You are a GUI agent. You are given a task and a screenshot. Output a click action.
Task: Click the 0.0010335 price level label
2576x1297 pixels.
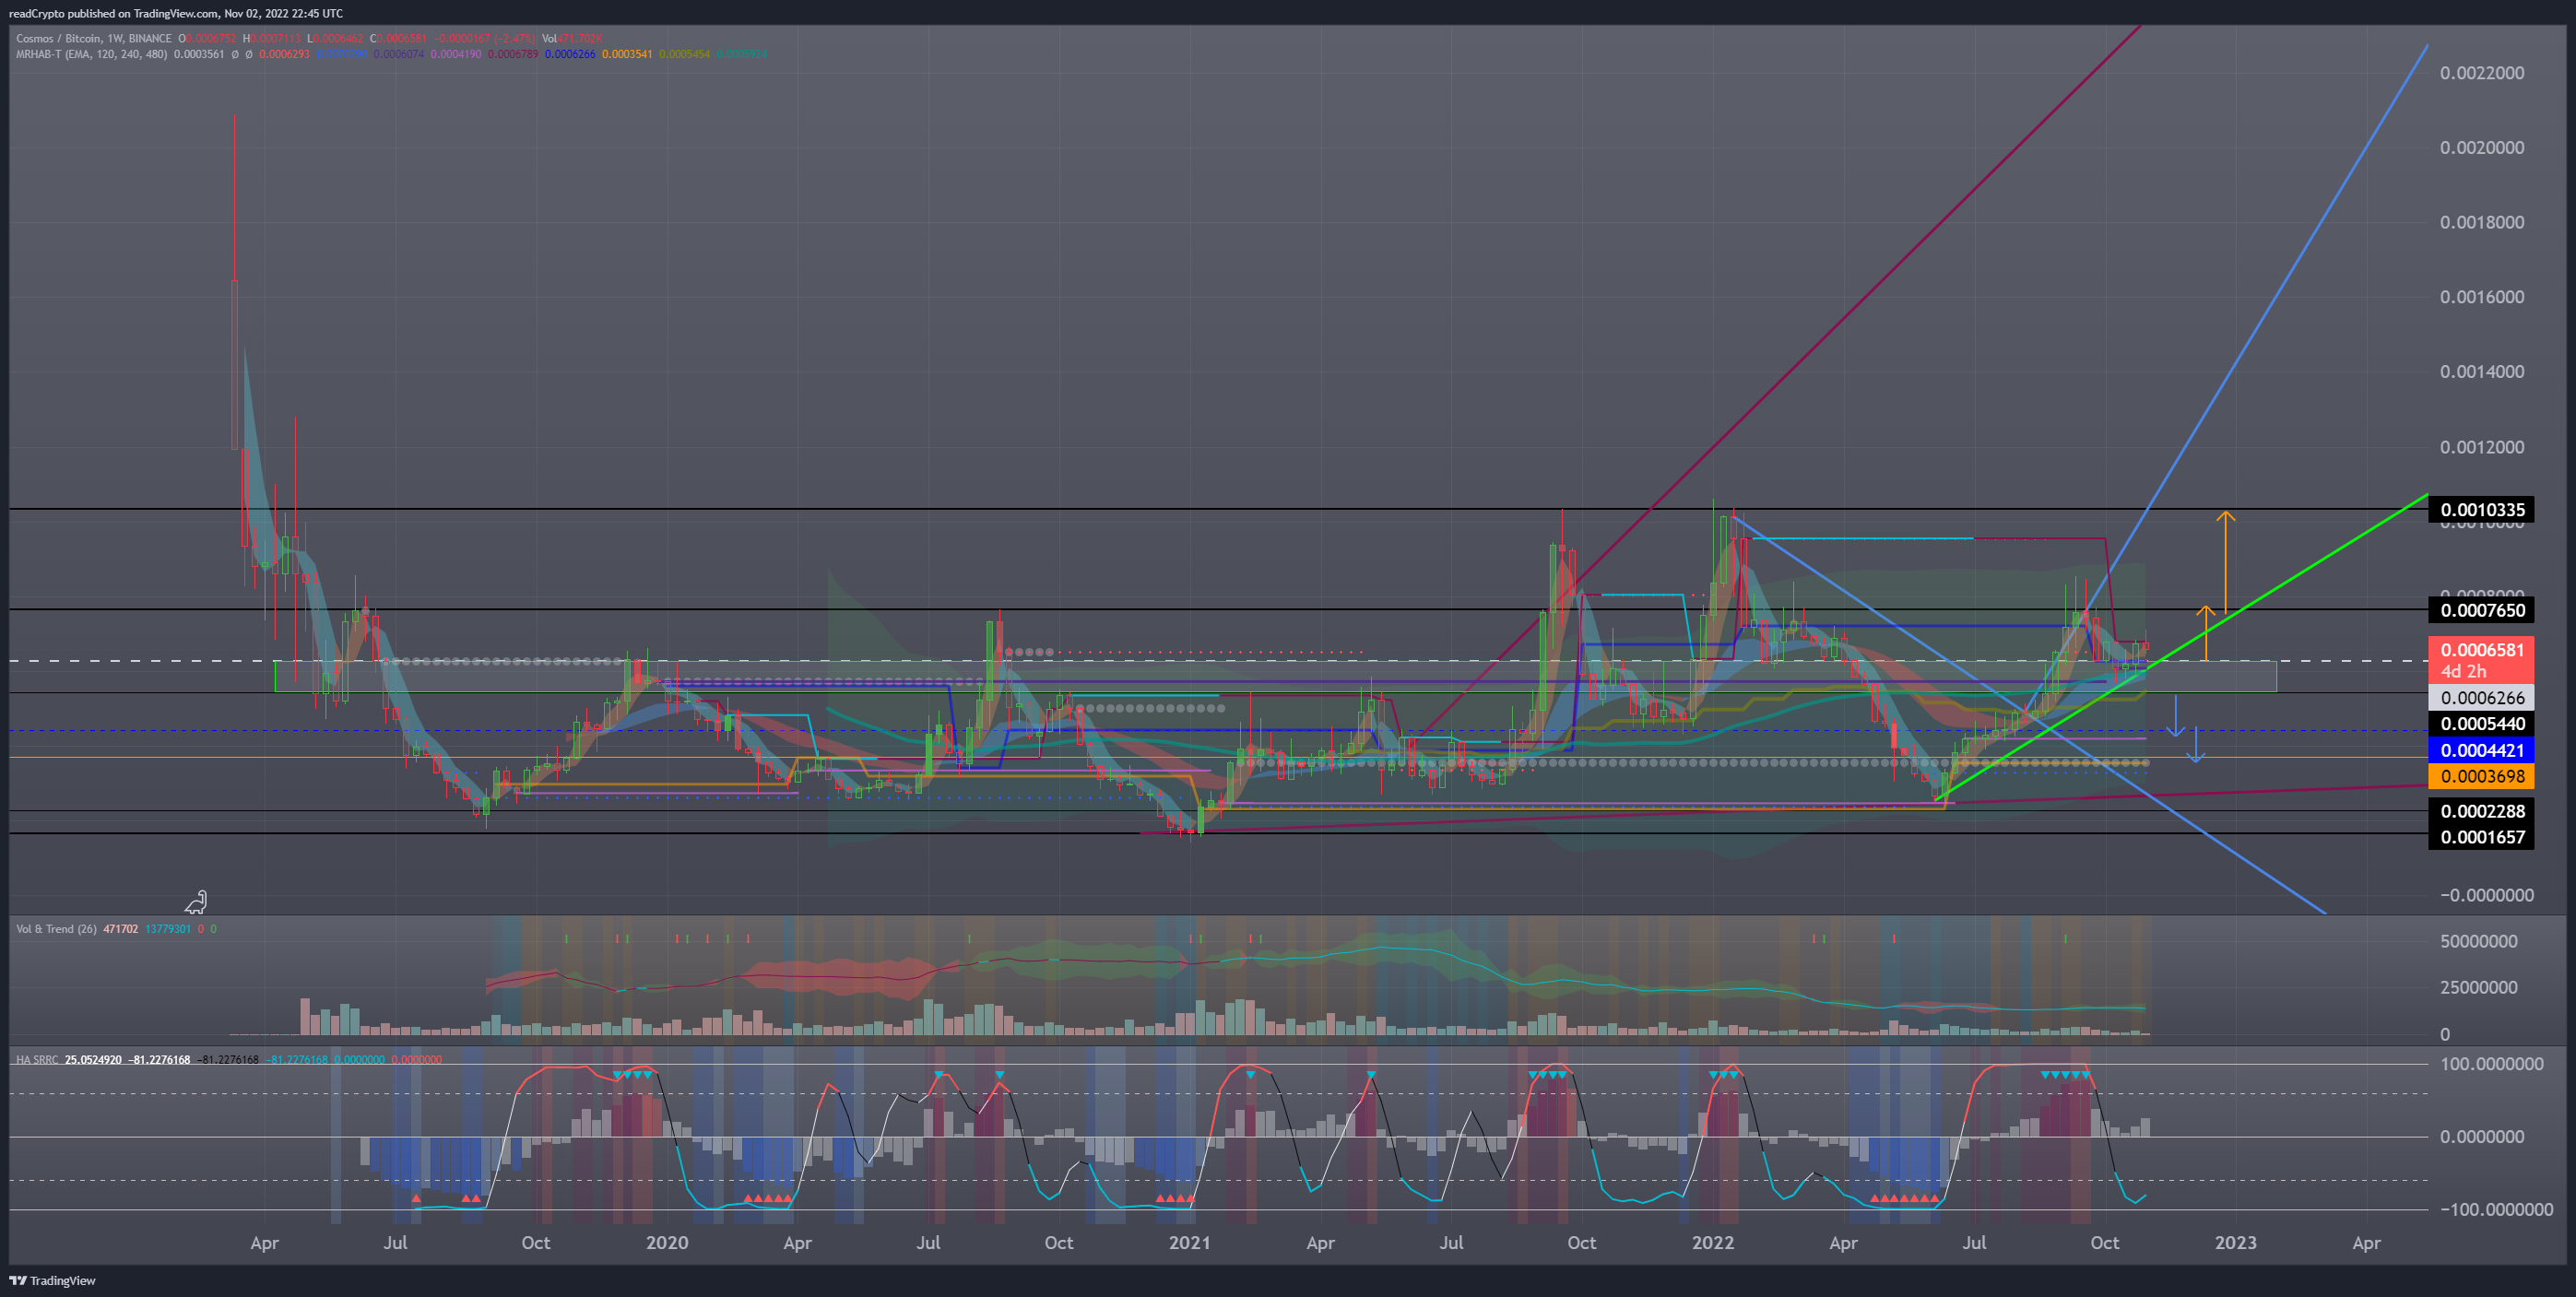click(x=2481, y=509)
